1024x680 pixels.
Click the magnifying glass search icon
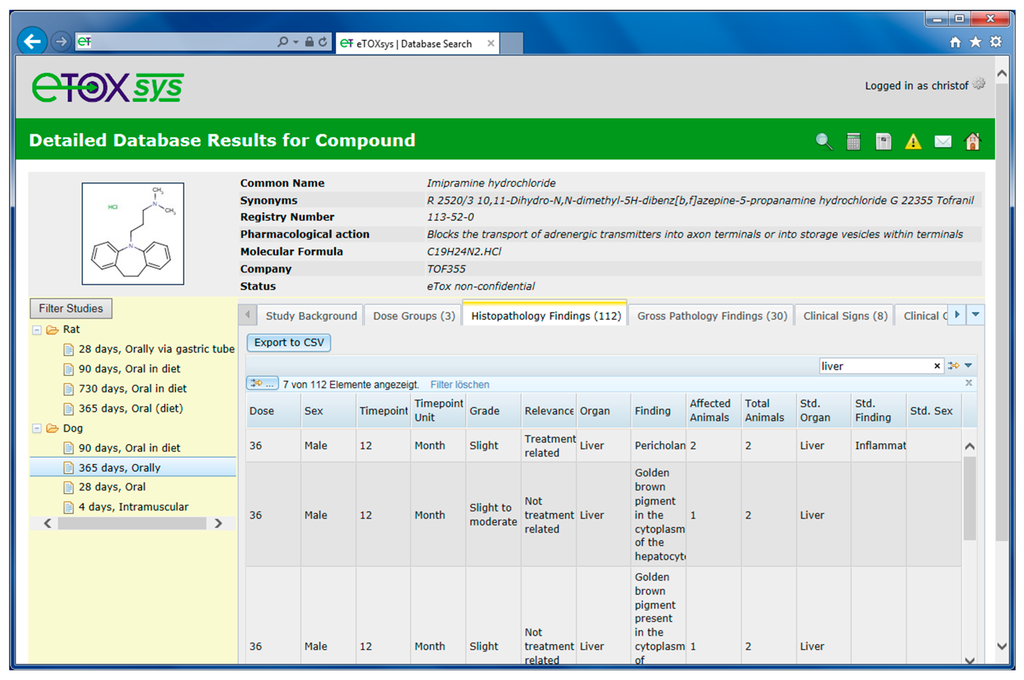click(824, 141)
